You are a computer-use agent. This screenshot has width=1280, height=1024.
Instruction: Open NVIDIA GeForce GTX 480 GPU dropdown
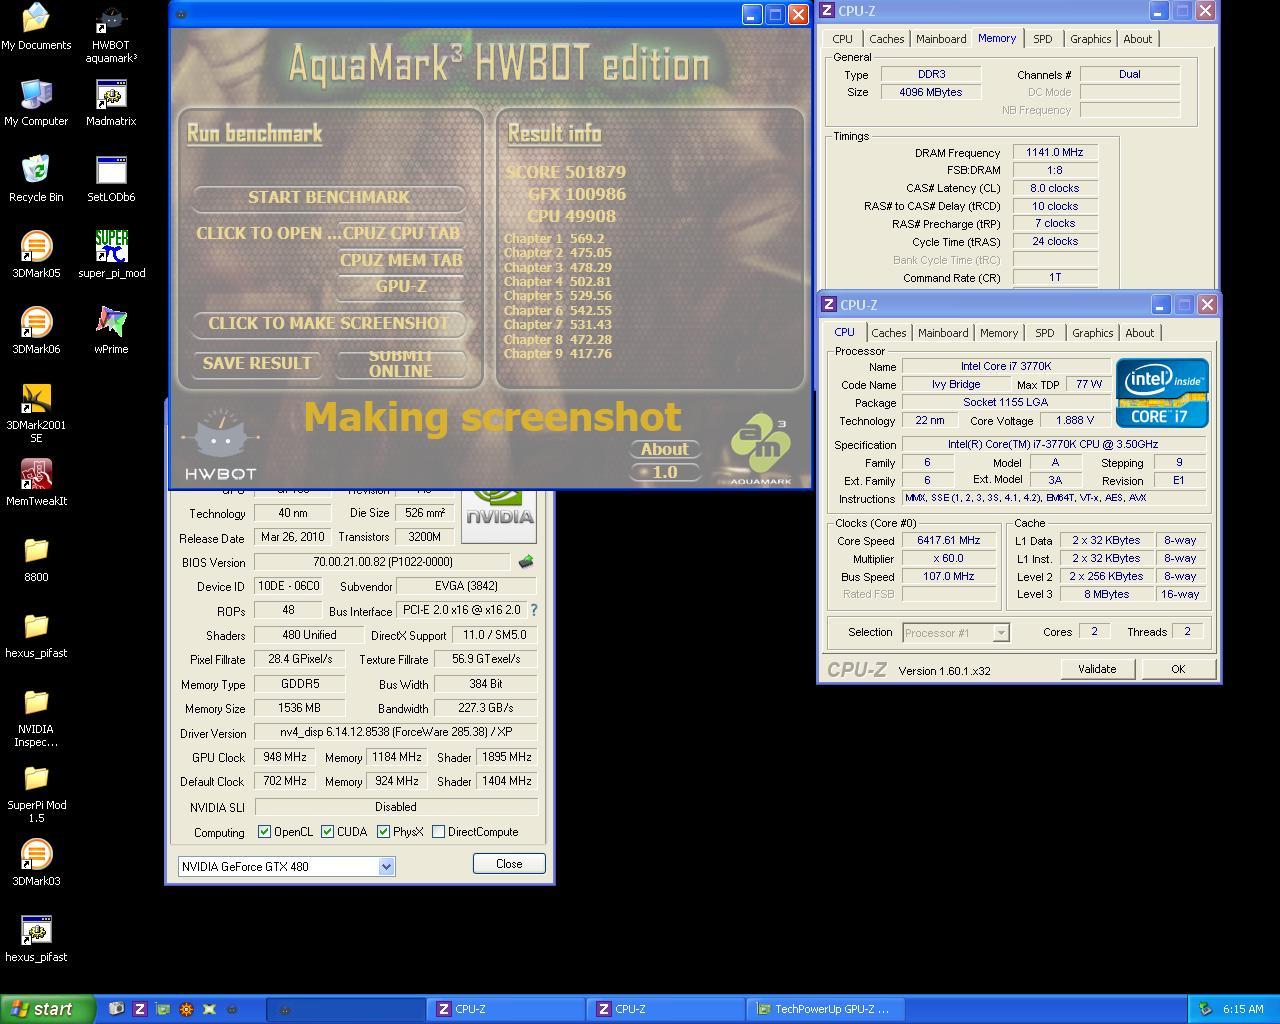(x=386, y=867)
